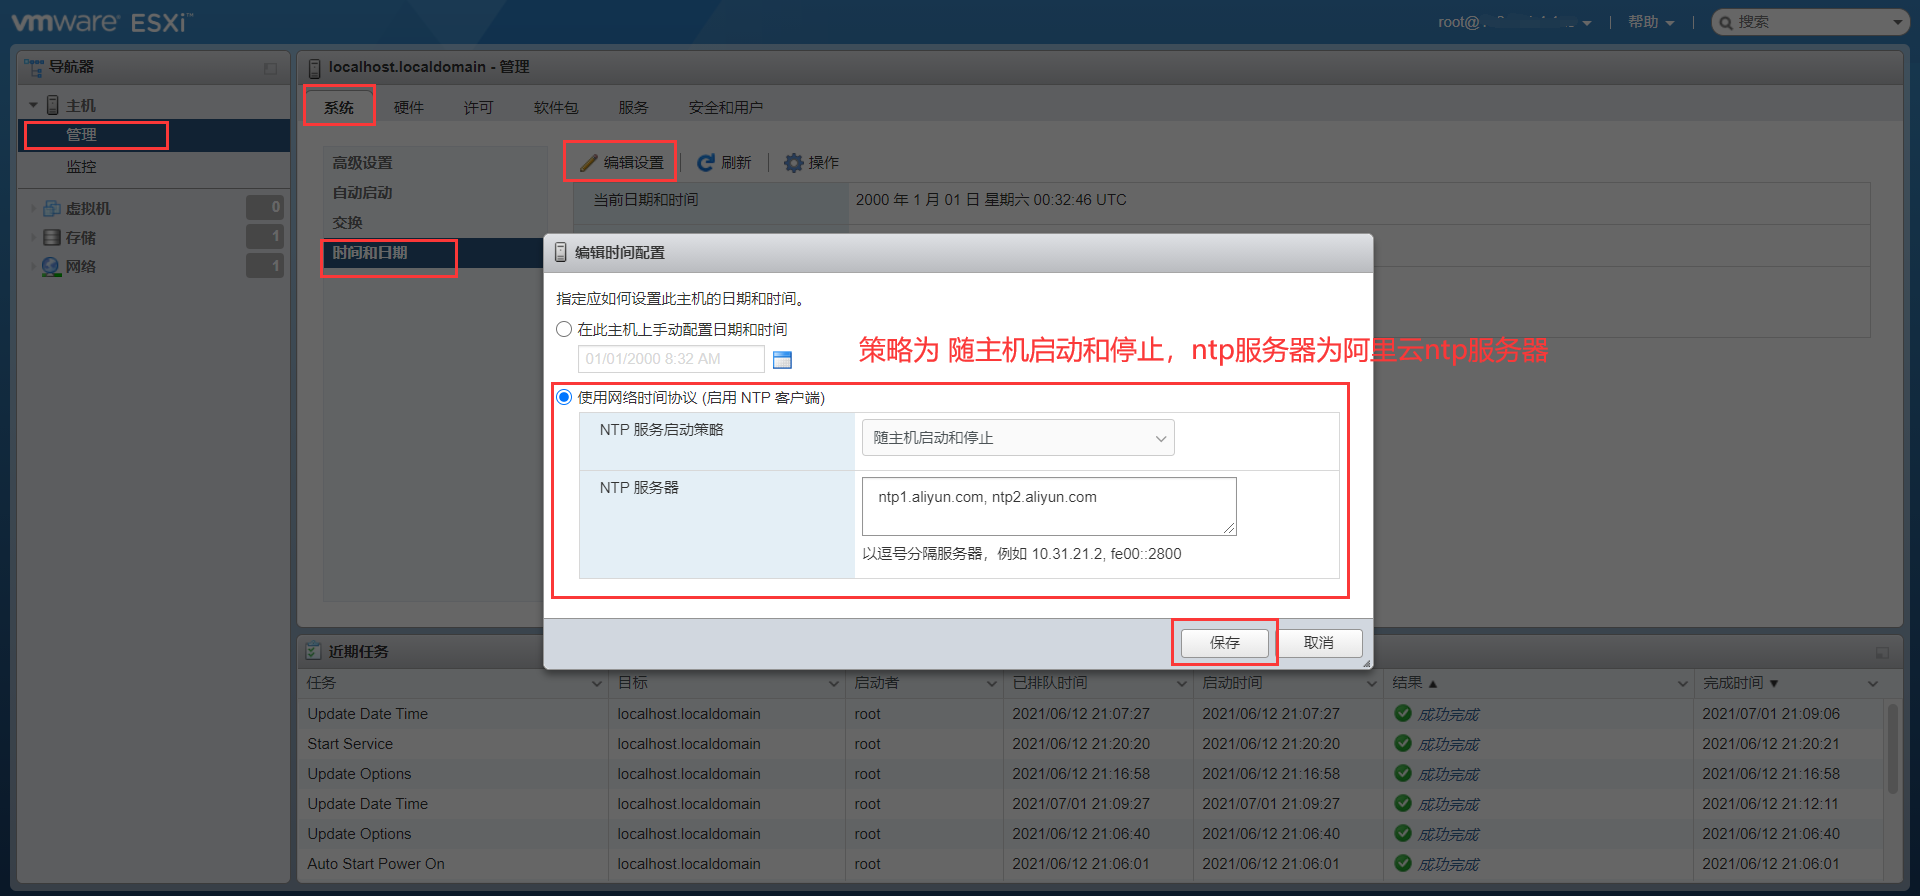
Task: Click the storage icon in navigator
Action: [x=52, y=237]
